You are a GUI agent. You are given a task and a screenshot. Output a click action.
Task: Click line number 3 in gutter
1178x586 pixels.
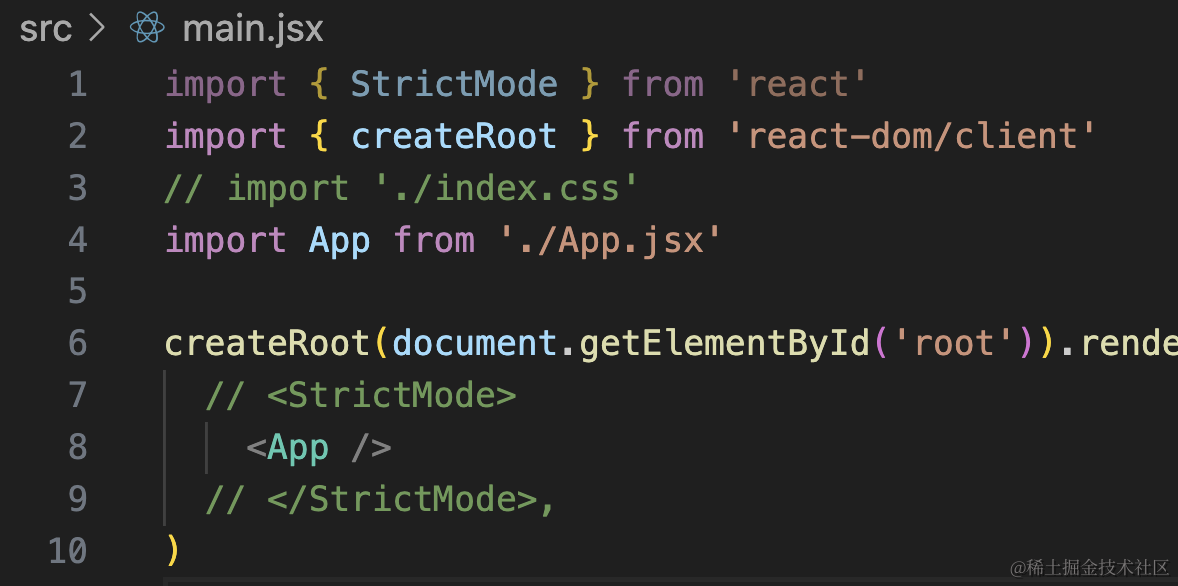(x=78, y=188)
